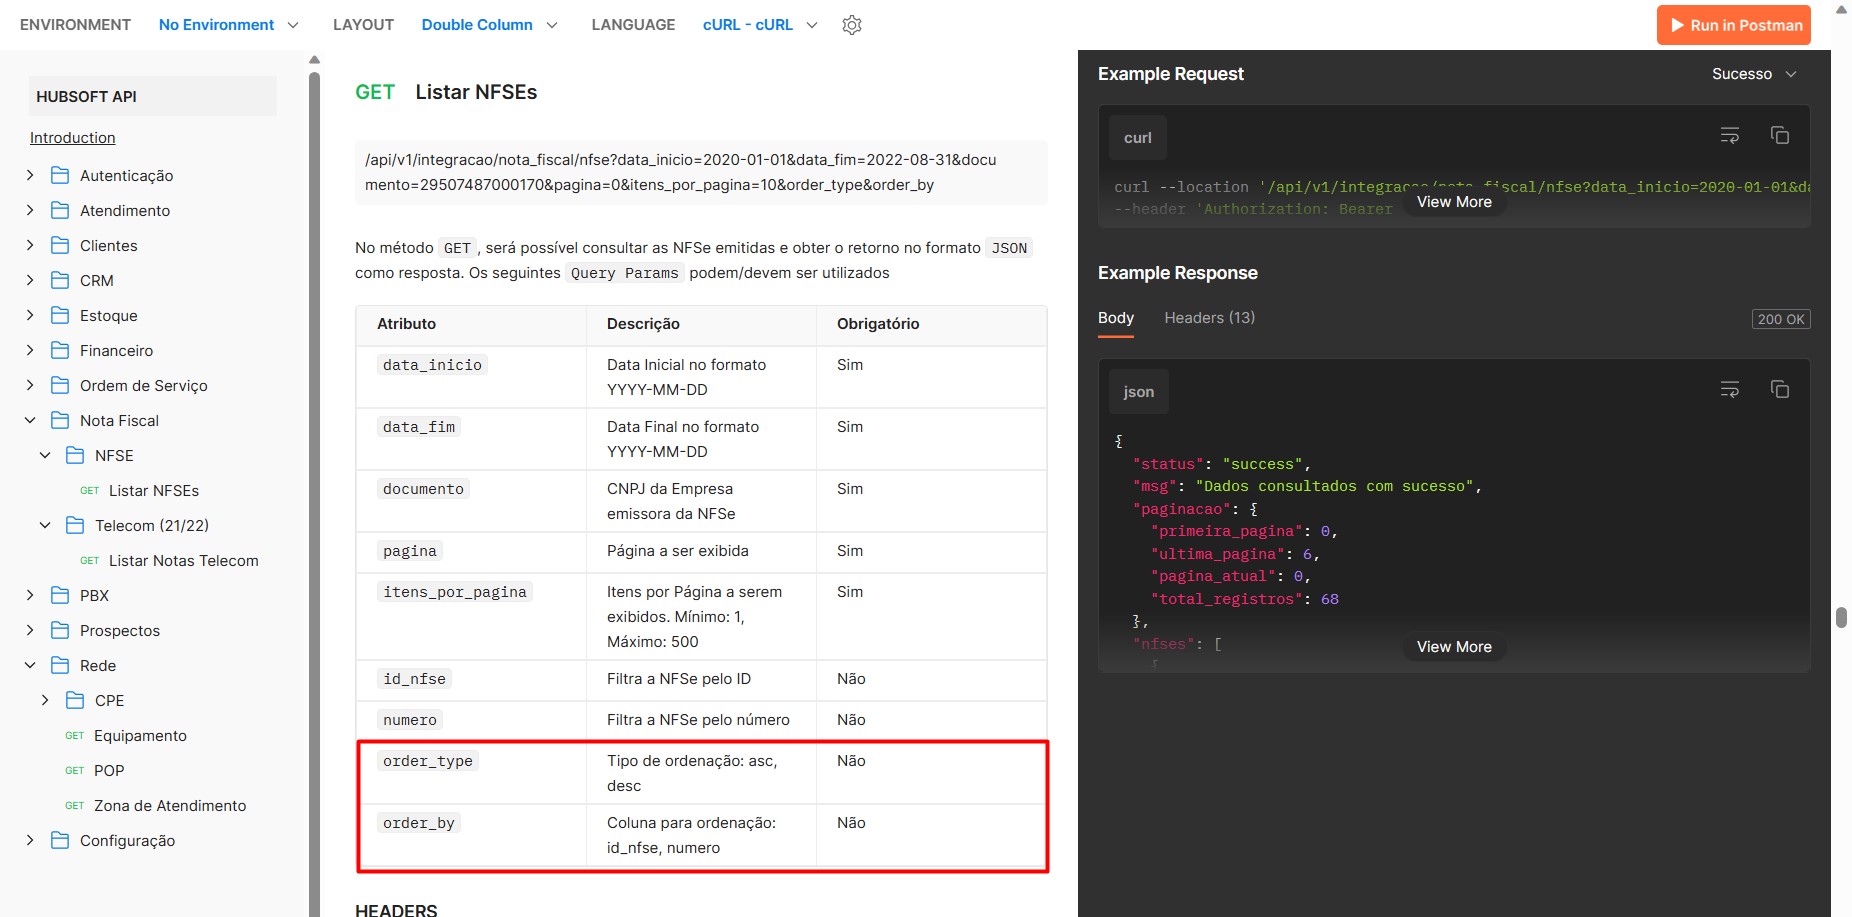Click the Nota Fiscal folder icon
Viewport: 1852px width, 917px height.
[x=60, y=420]
